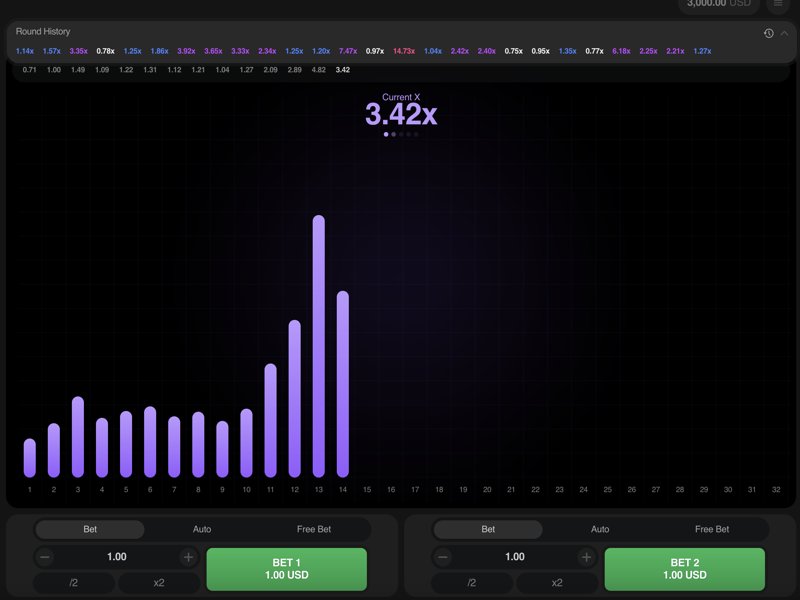Place BET 1 for 1.00 USD
800x600 pixels.
[287, 569]
